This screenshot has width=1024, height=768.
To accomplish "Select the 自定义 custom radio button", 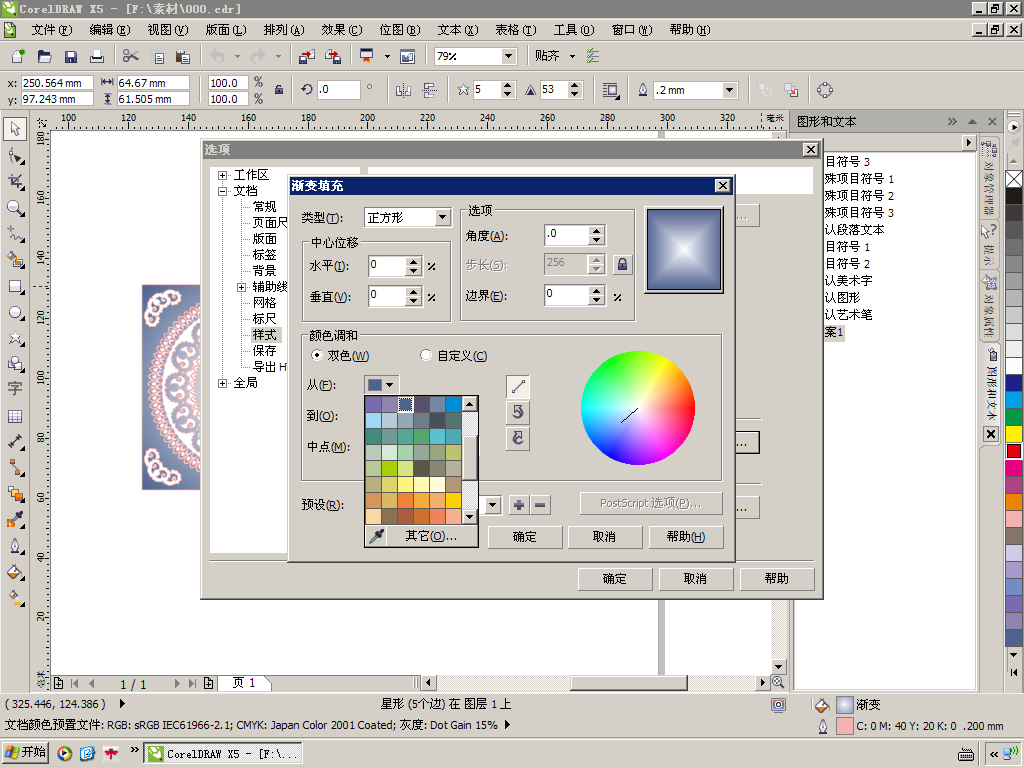I will pos(426,355).
